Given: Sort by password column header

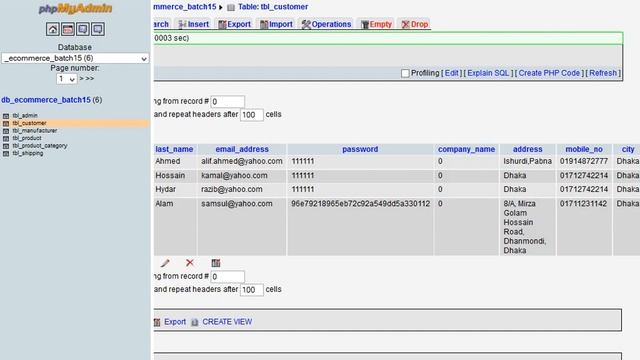Looking at the screenshot, I should 360,149.
